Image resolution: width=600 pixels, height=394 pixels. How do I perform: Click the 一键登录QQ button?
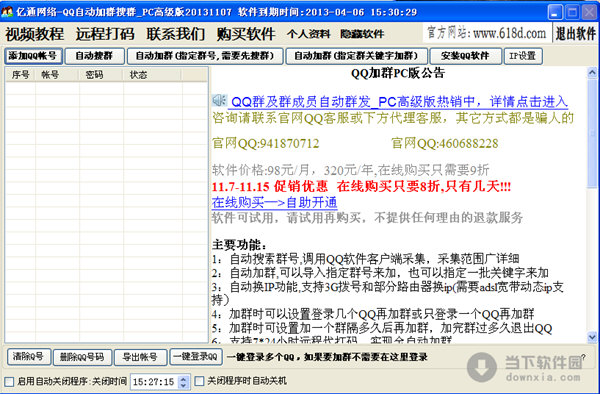(196, 357)
